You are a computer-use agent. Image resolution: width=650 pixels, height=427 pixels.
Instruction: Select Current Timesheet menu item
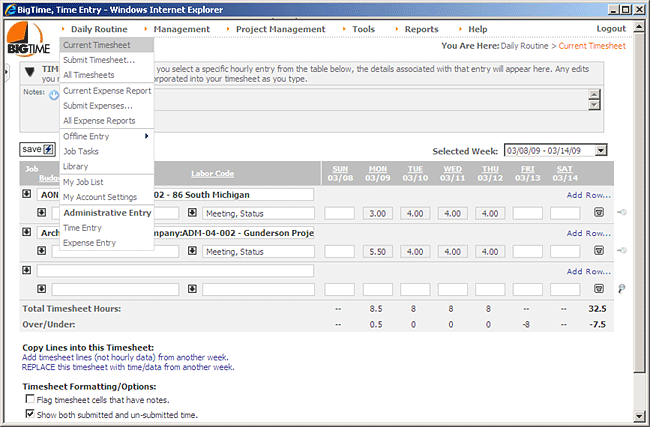coord(107,45)
